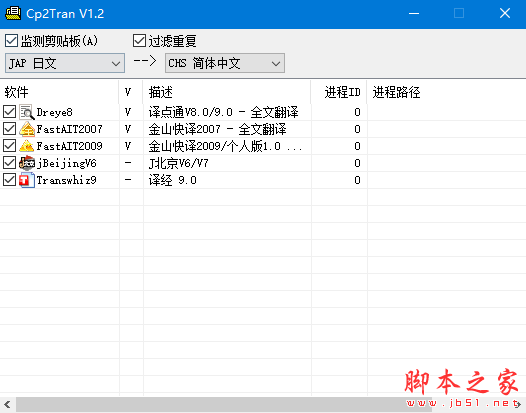Uncheck the jBeijingV6 row checkbox
This screenshot has height=413, width=526.
tap(9, 163)
